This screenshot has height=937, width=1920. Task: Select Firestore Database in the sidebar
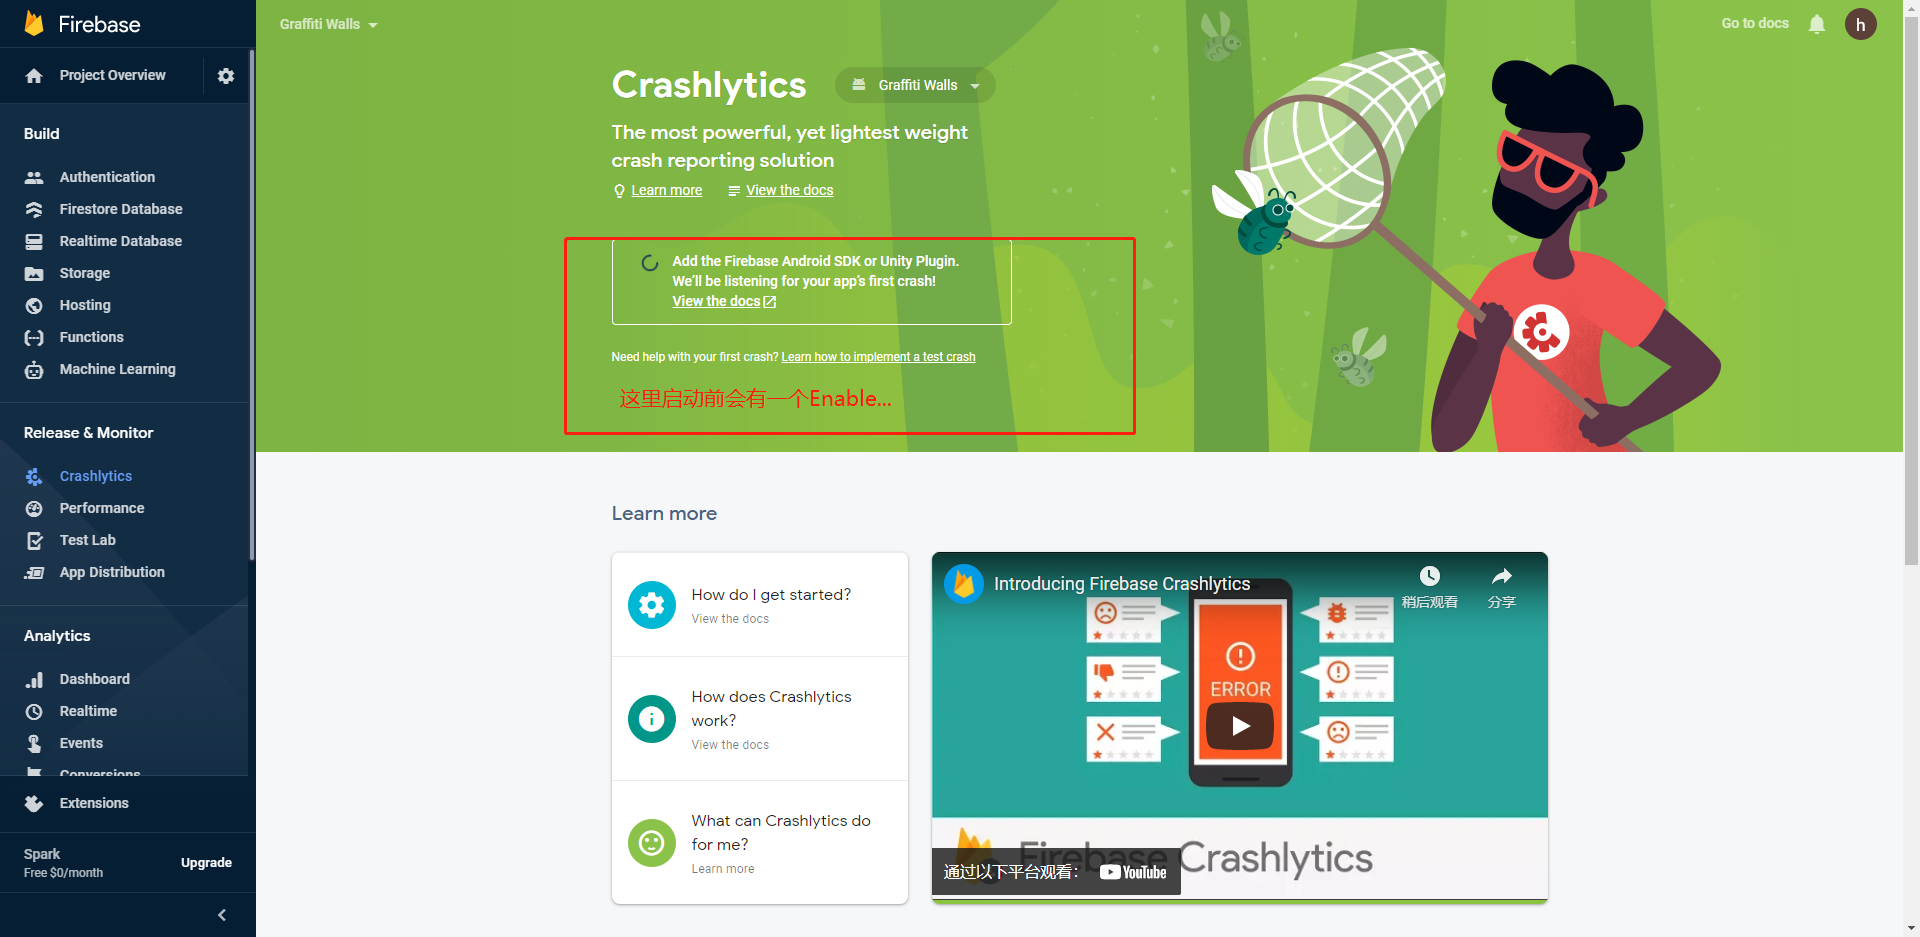[120, 209]
